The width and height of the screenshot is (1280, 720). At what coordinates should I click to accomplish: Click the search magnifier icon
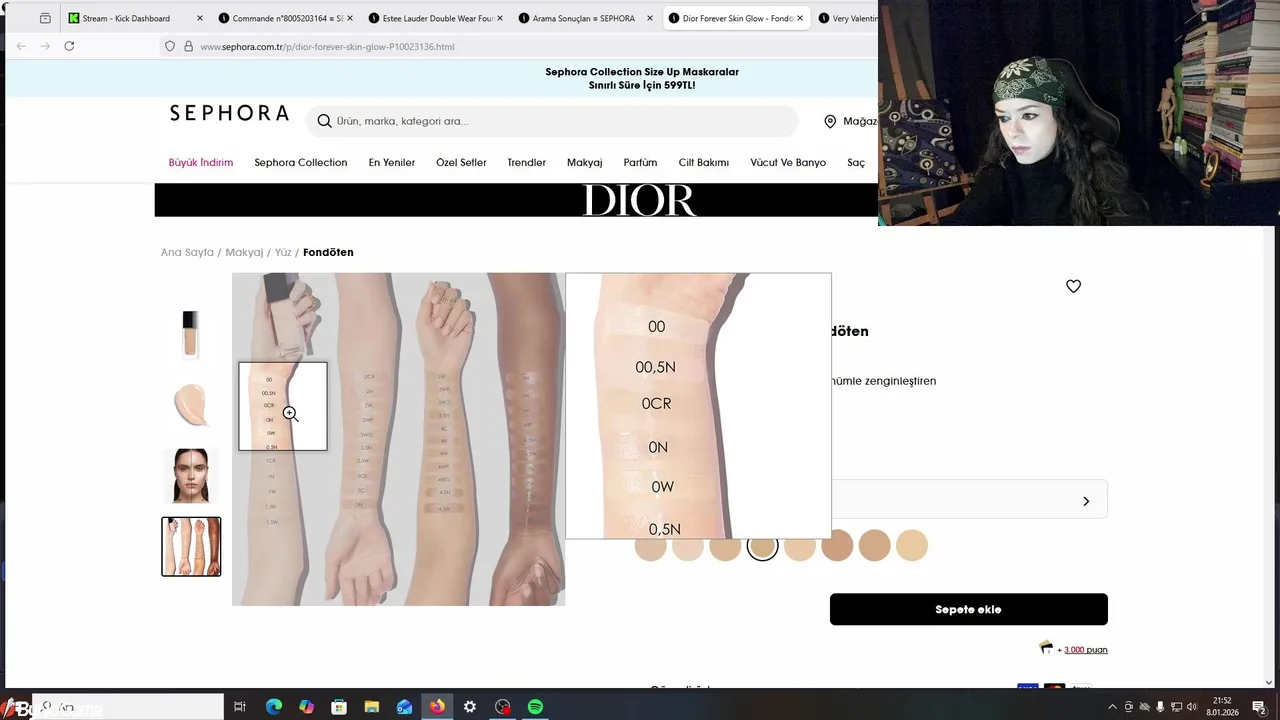324,121
